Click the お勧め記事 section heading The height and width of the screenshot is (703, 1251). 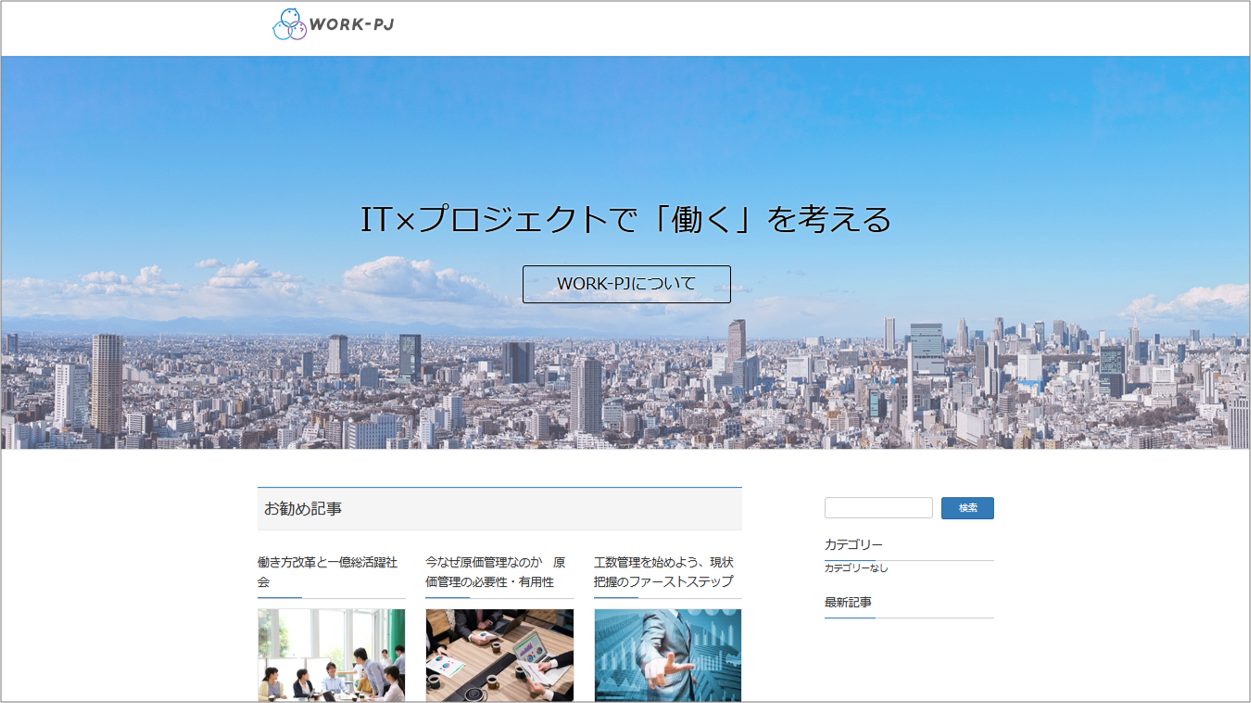(x=303, y=509)
